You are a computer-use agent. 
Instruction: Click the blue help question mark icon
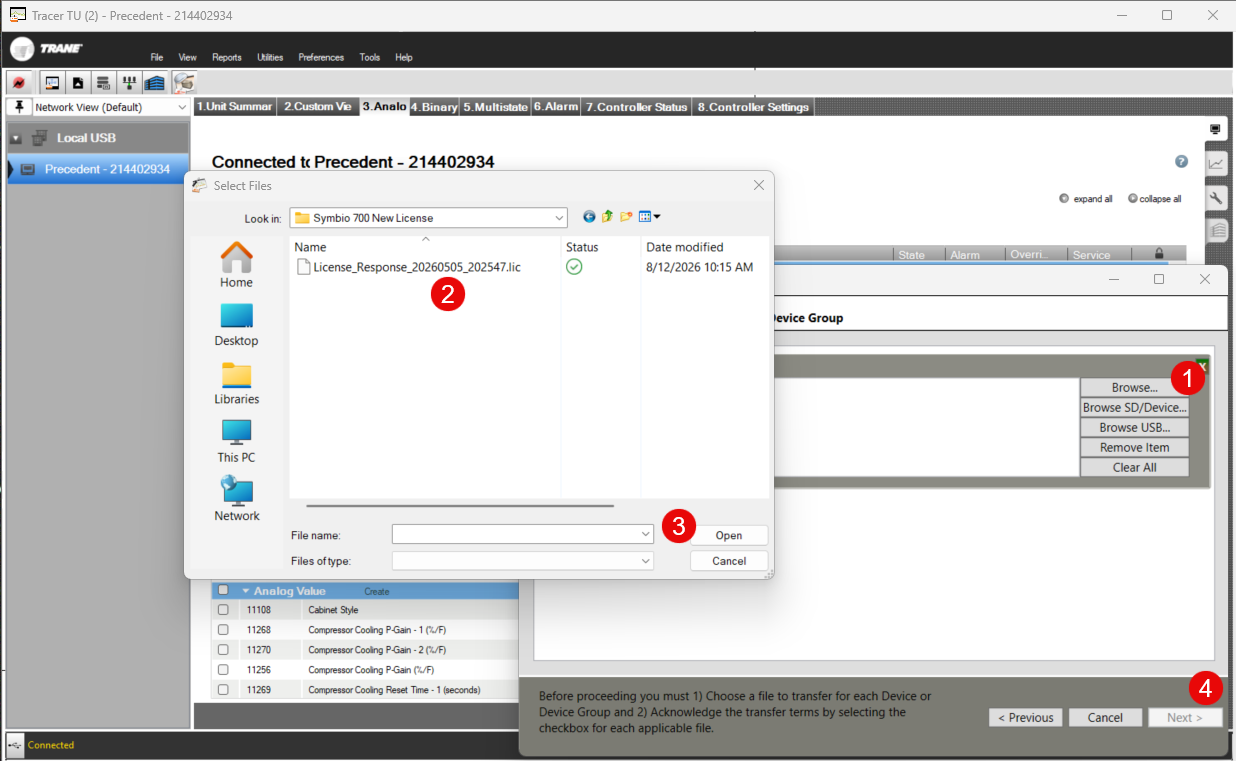(1182, 161)
